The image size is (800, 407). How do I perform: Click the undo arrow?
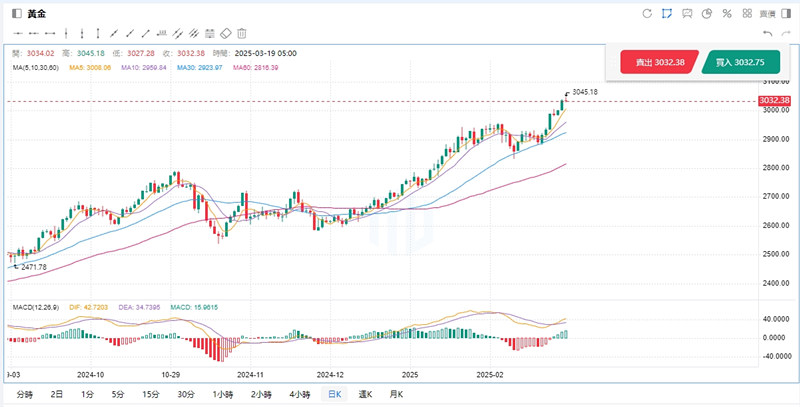coord(767,33)
